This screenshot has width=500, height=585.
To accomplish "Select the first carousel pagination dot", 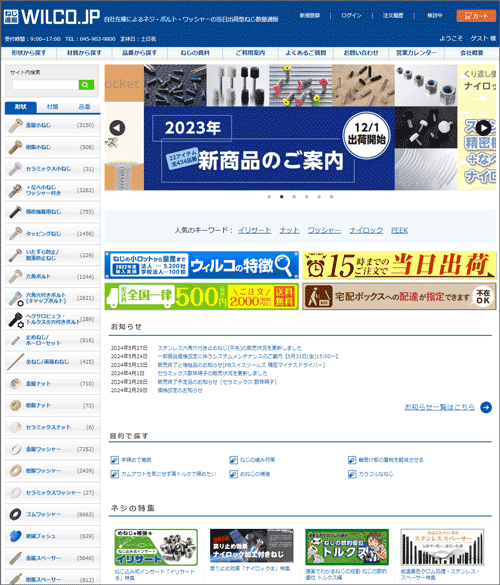I will tap(269, 197).
